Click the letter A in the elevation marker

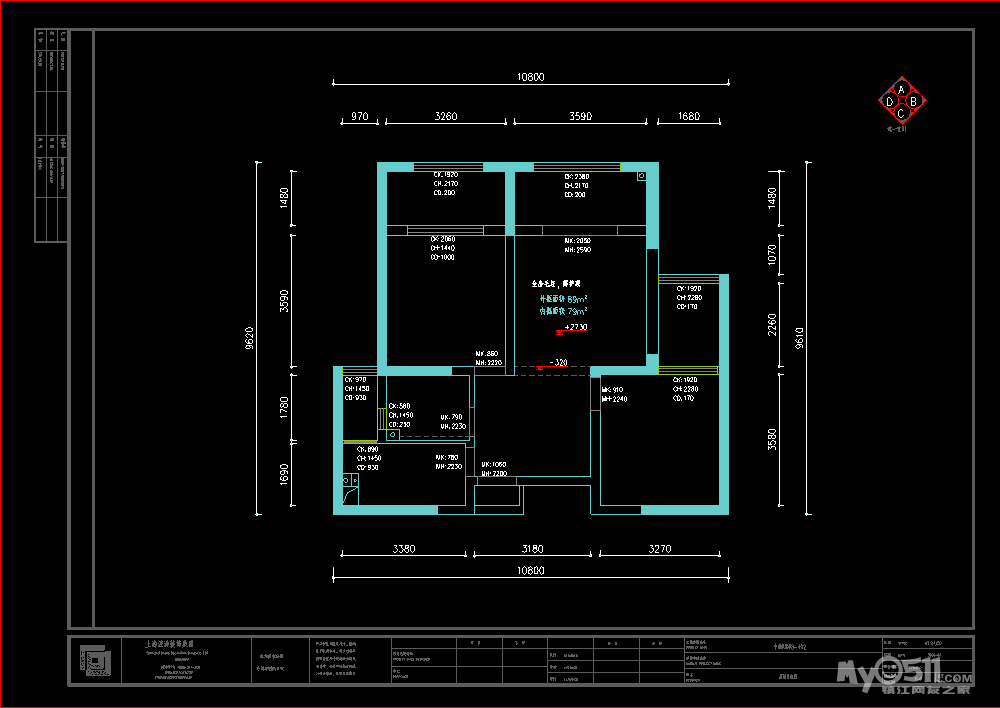tap(901, 89)
